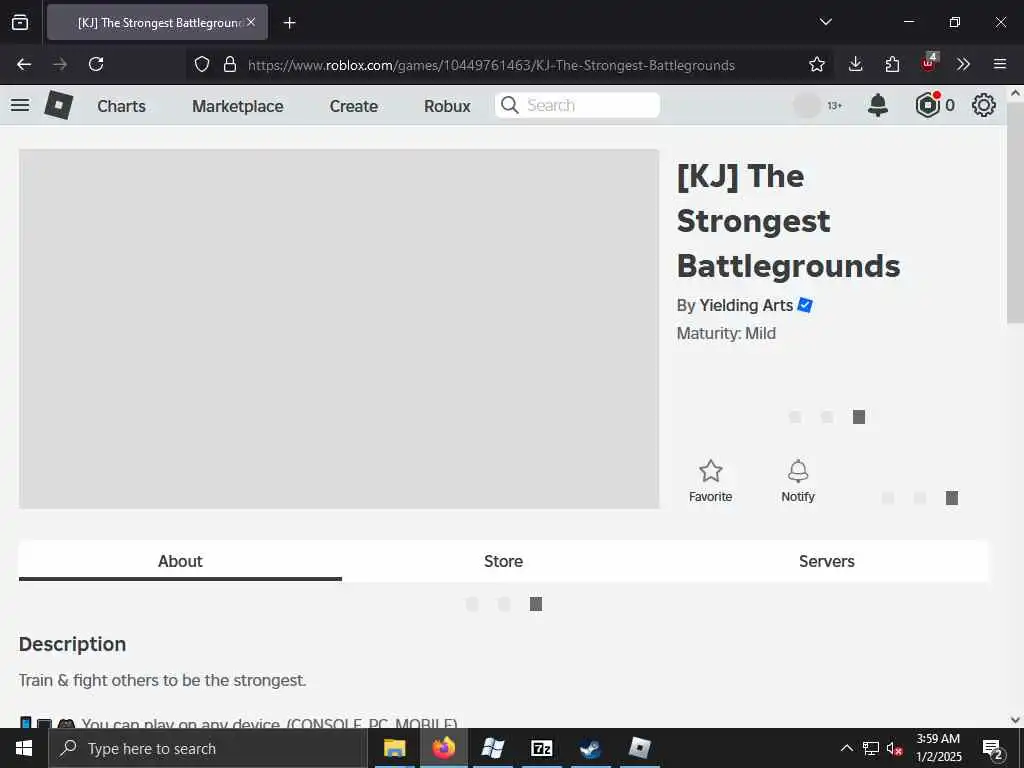Click the Roblox logo home icon

[x=58, y=105]
